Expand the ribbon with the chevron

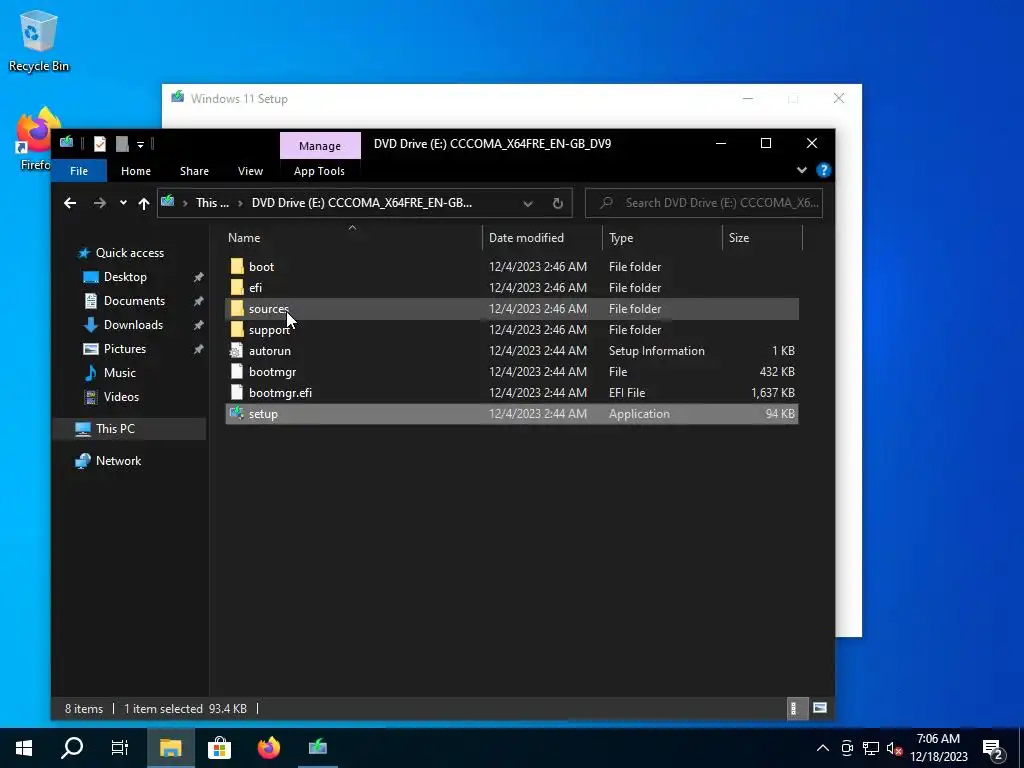point(801,170)
